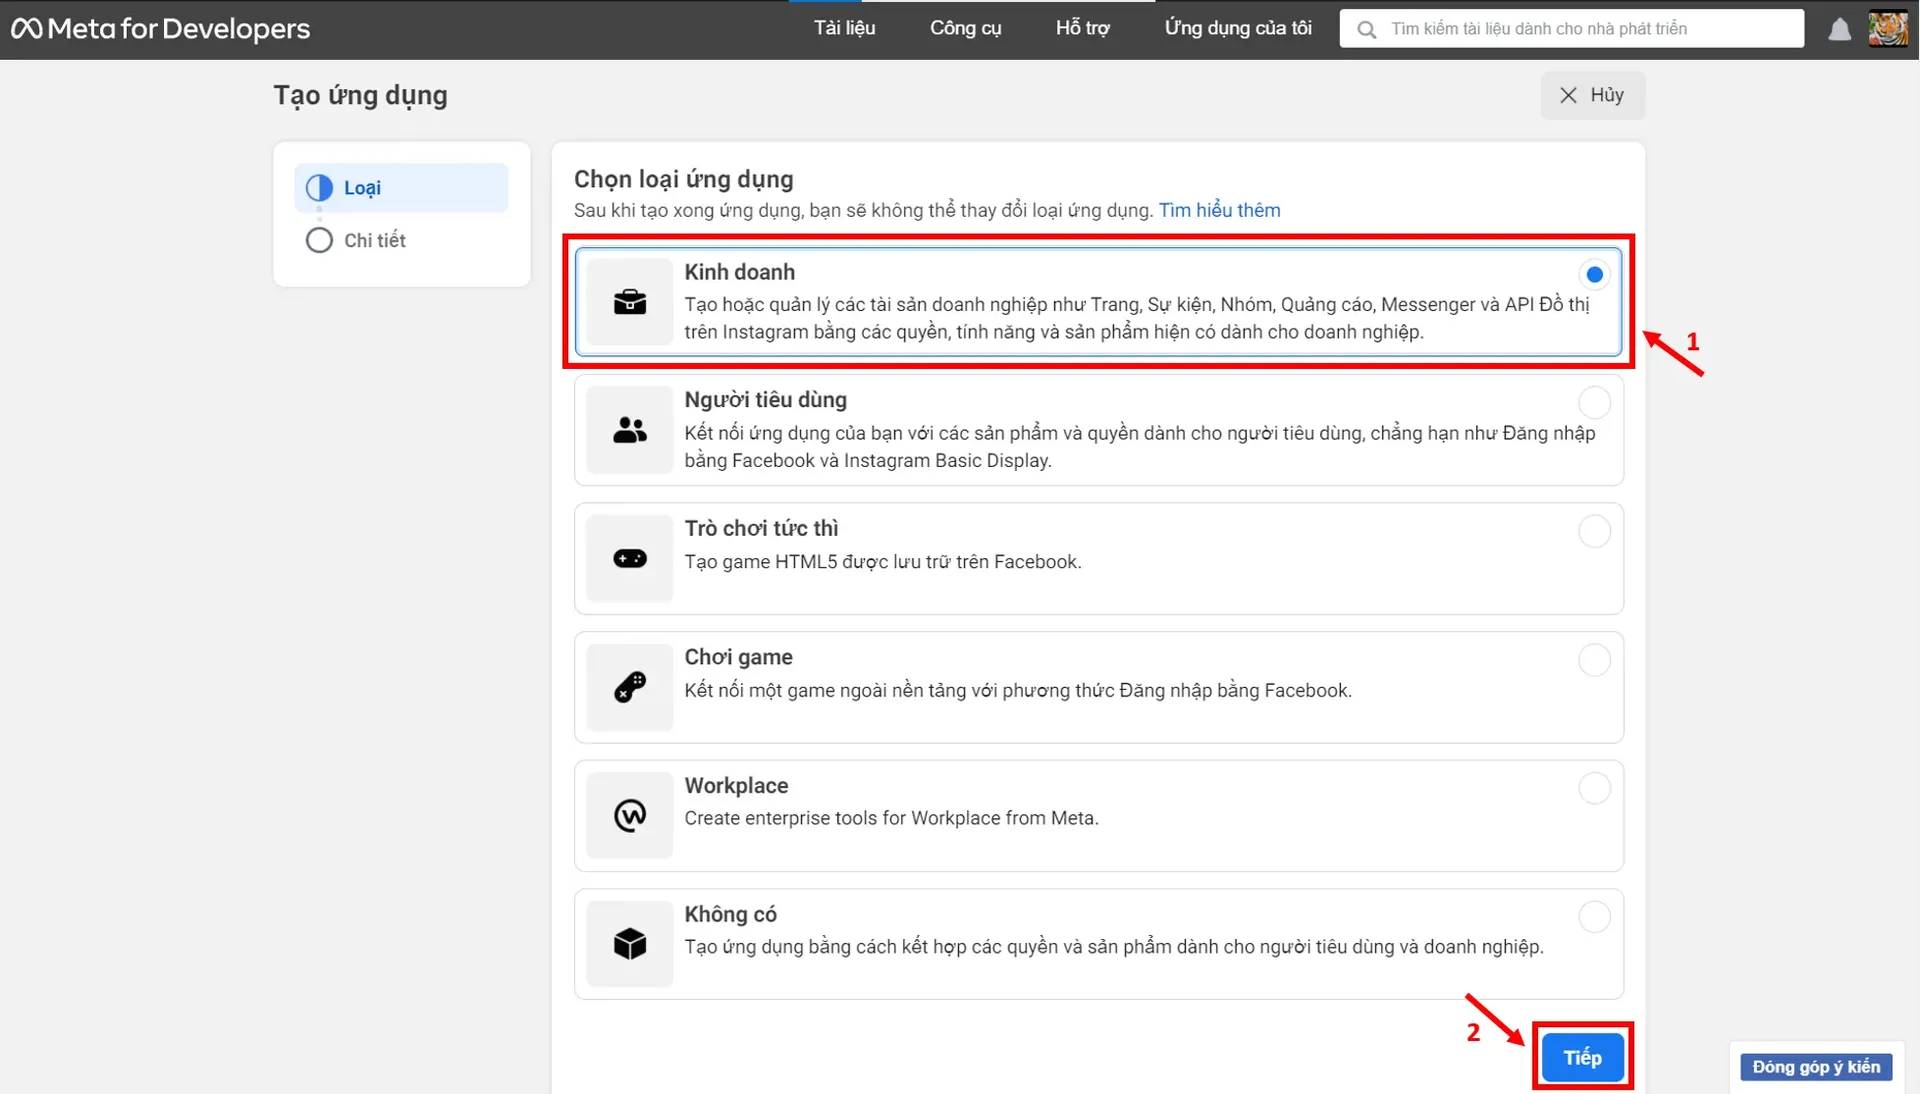Open the Tìm hiểu thêm link
Screen dimensions: 1920x1094
pos(1219,210)
